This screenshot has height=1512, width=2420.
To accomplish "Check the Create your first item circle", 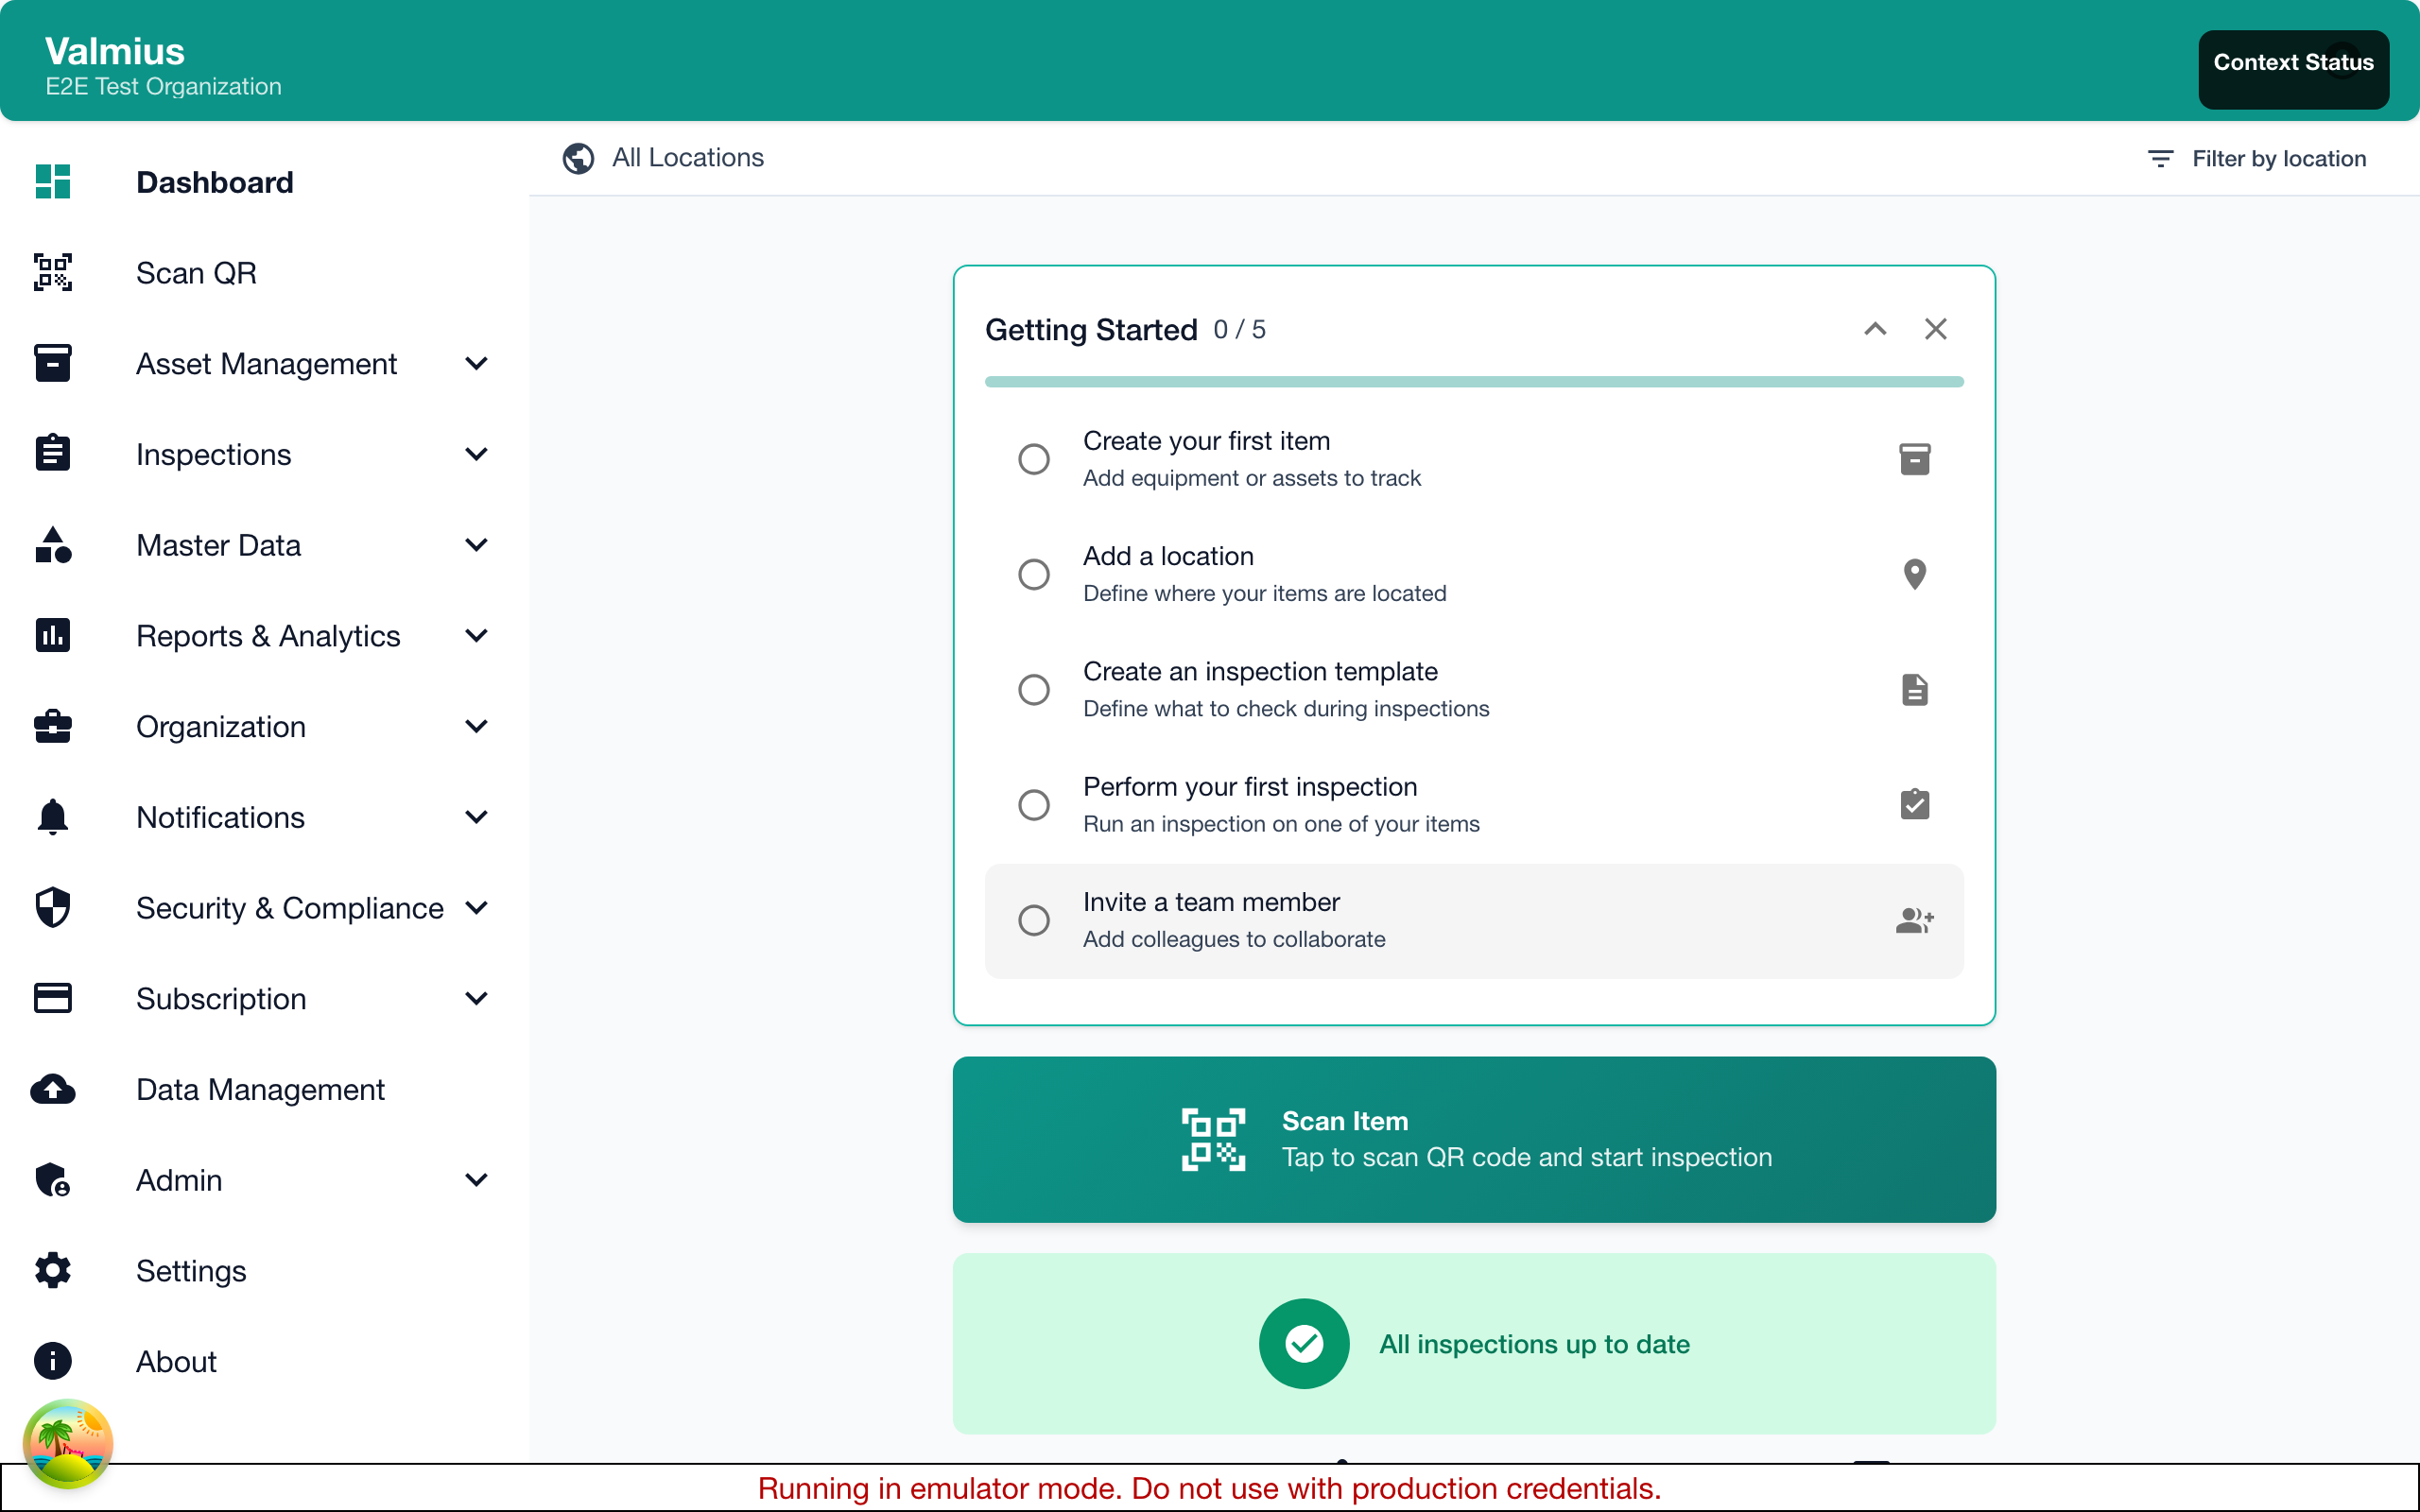I will pyautogui.click(x=1034, y=458).
